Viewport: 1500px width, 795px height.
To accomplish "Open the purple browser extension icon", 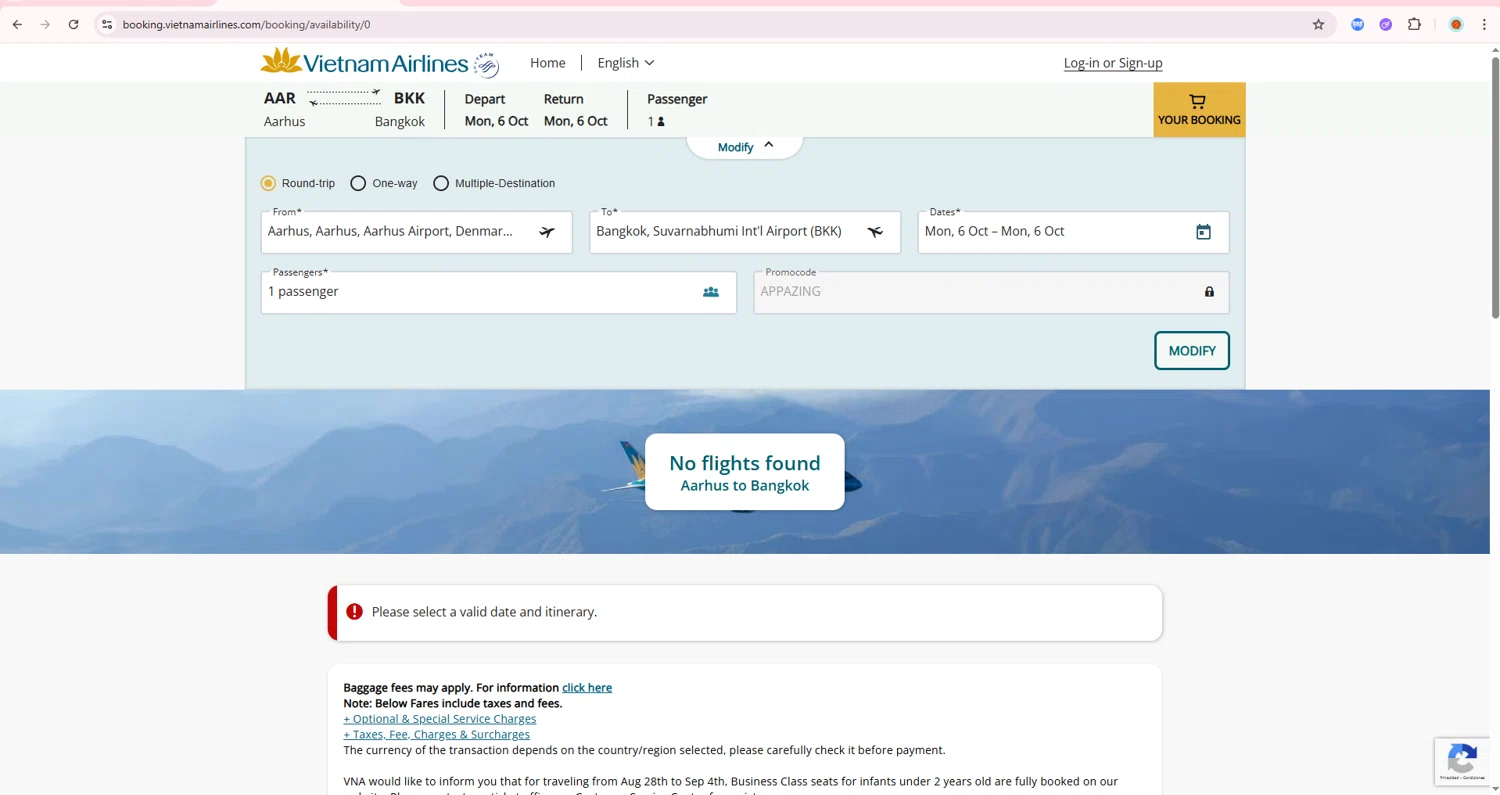I will click(x=1385, y=24).
